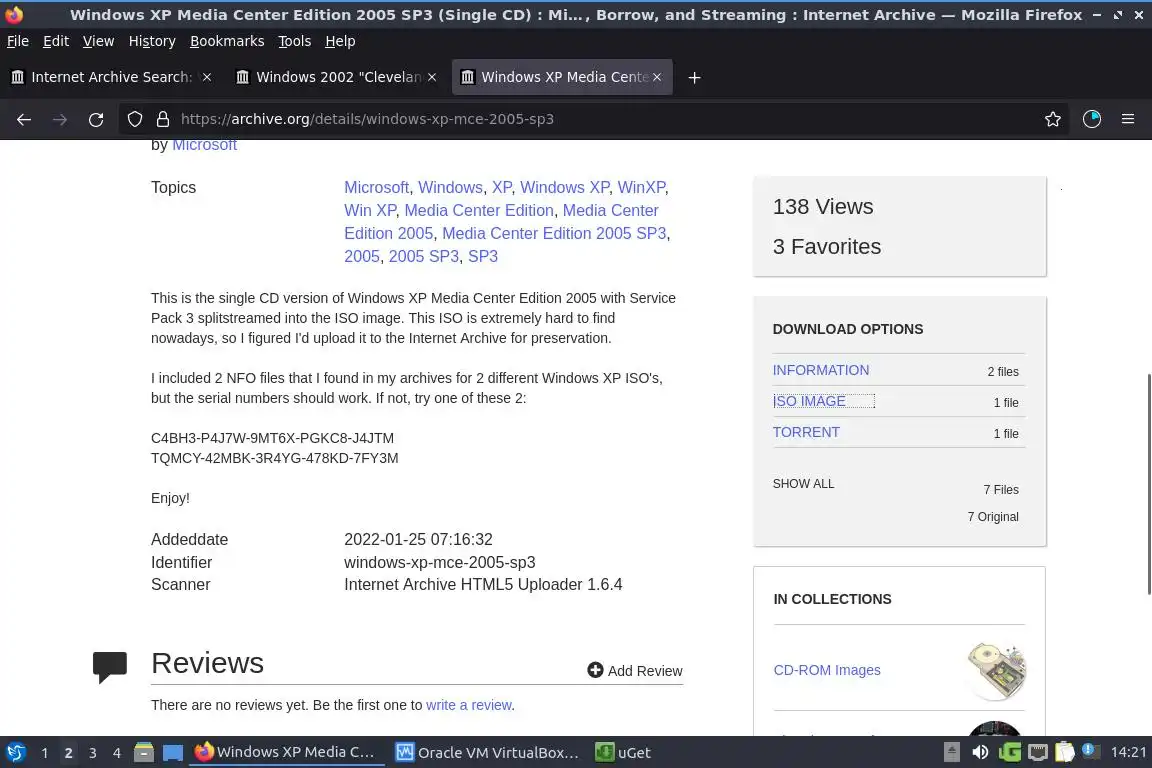Click the notification tray icon with exclamation
This screenshot has height=768, width=1152.
[1091, 751]
